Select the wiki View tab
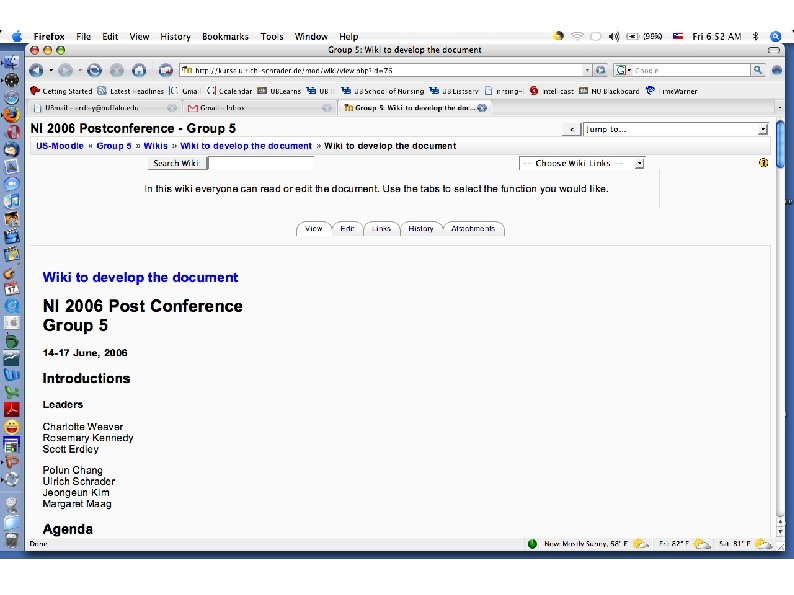 [x=313, y=229]
